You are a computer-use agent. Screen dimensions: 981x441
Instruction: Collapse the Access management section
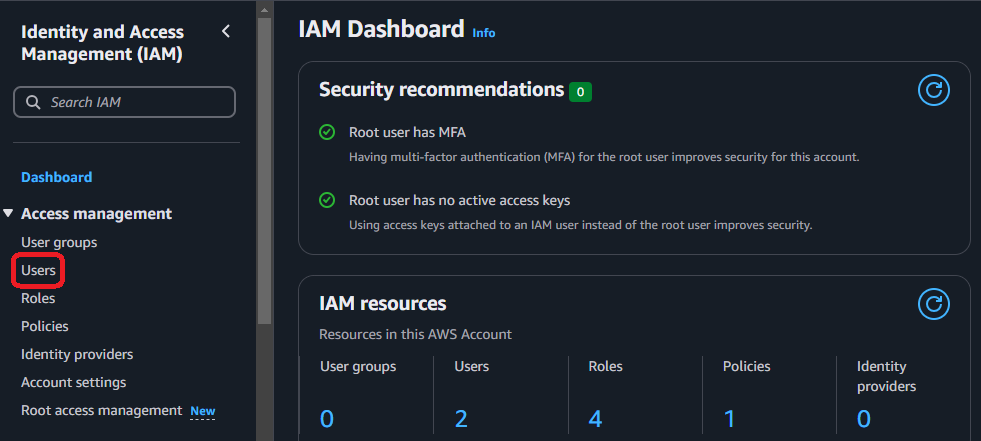[9, 214]
